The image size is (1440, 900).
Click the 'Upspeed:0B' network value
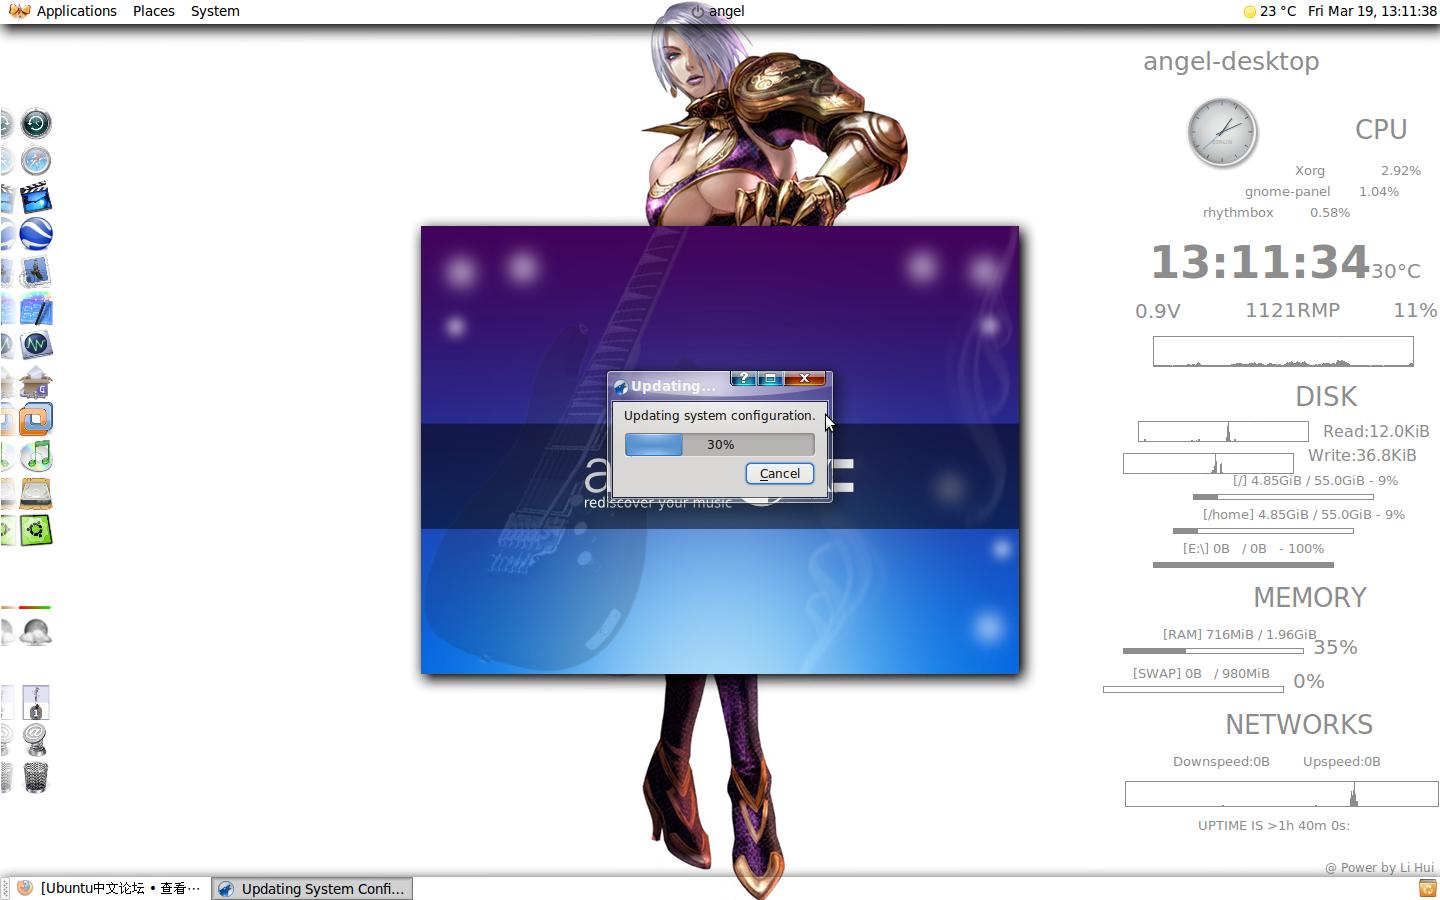pyautogui.click(x=1341, y=762)
